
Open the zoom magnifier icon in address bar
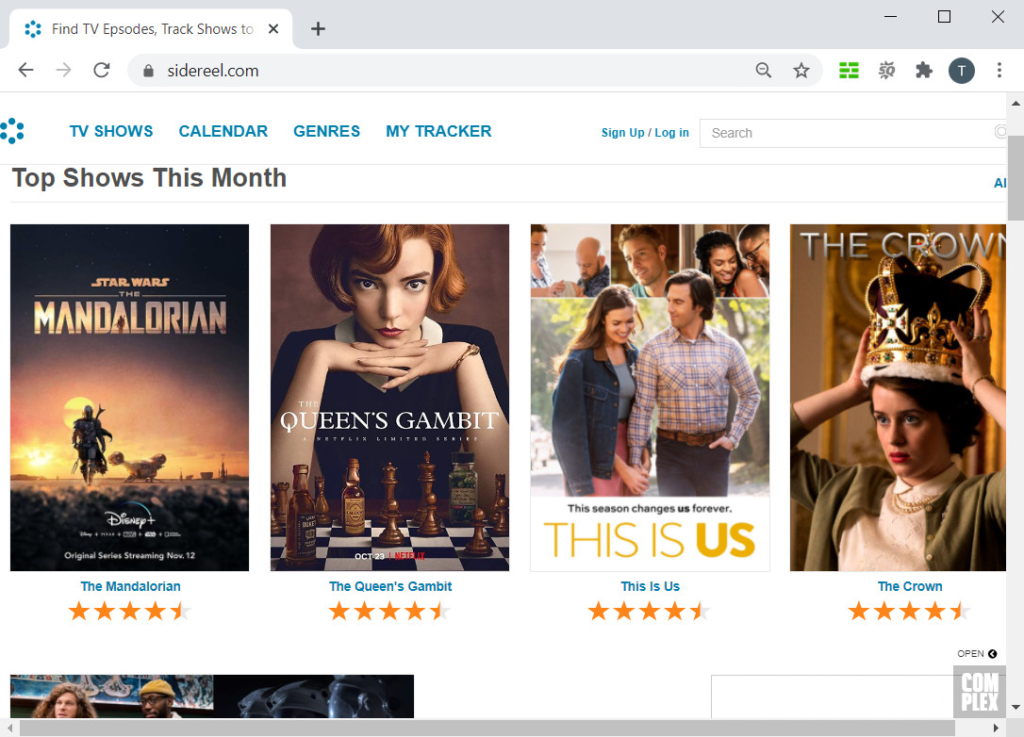click(x=763, y=70)
